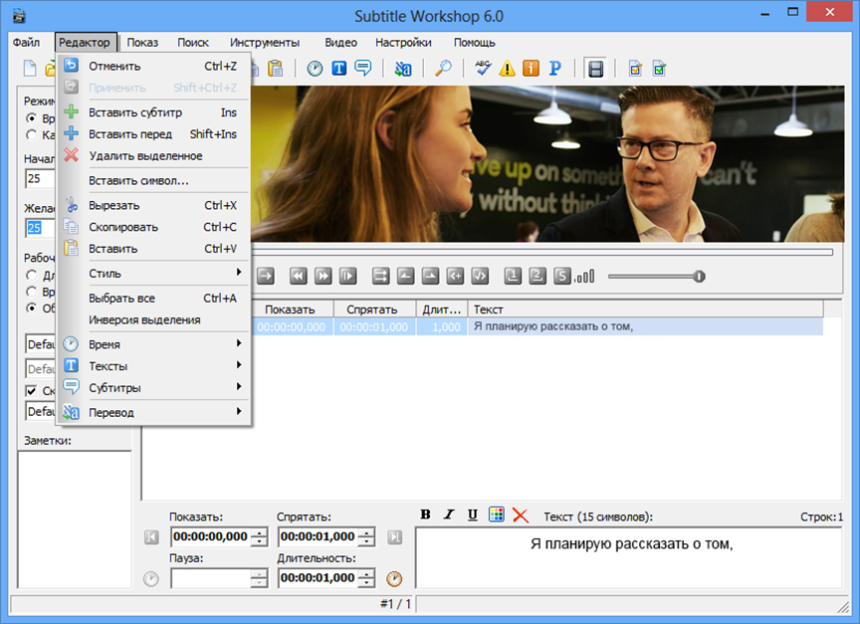Select the third radio button under Рабочий
860x624 pixels.
pos(32,308)
